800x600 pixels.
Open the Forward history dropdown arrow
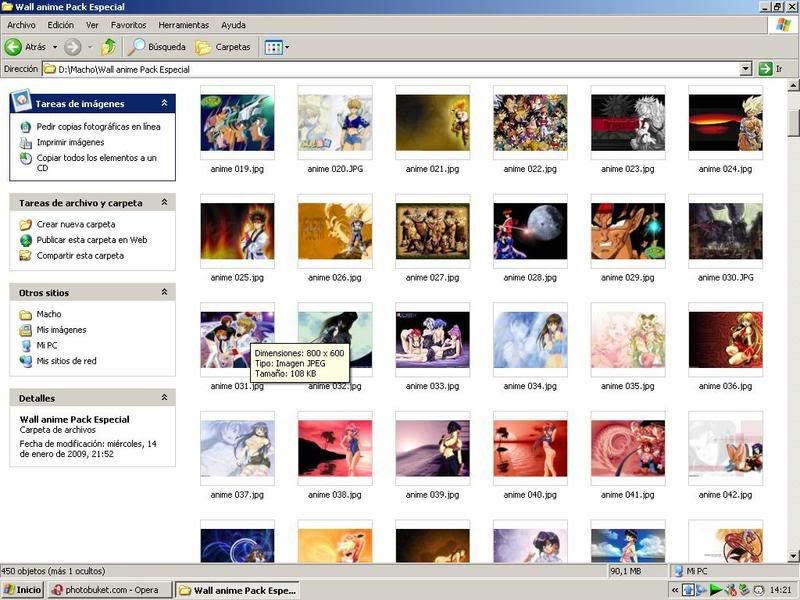(x=90, y=47)
